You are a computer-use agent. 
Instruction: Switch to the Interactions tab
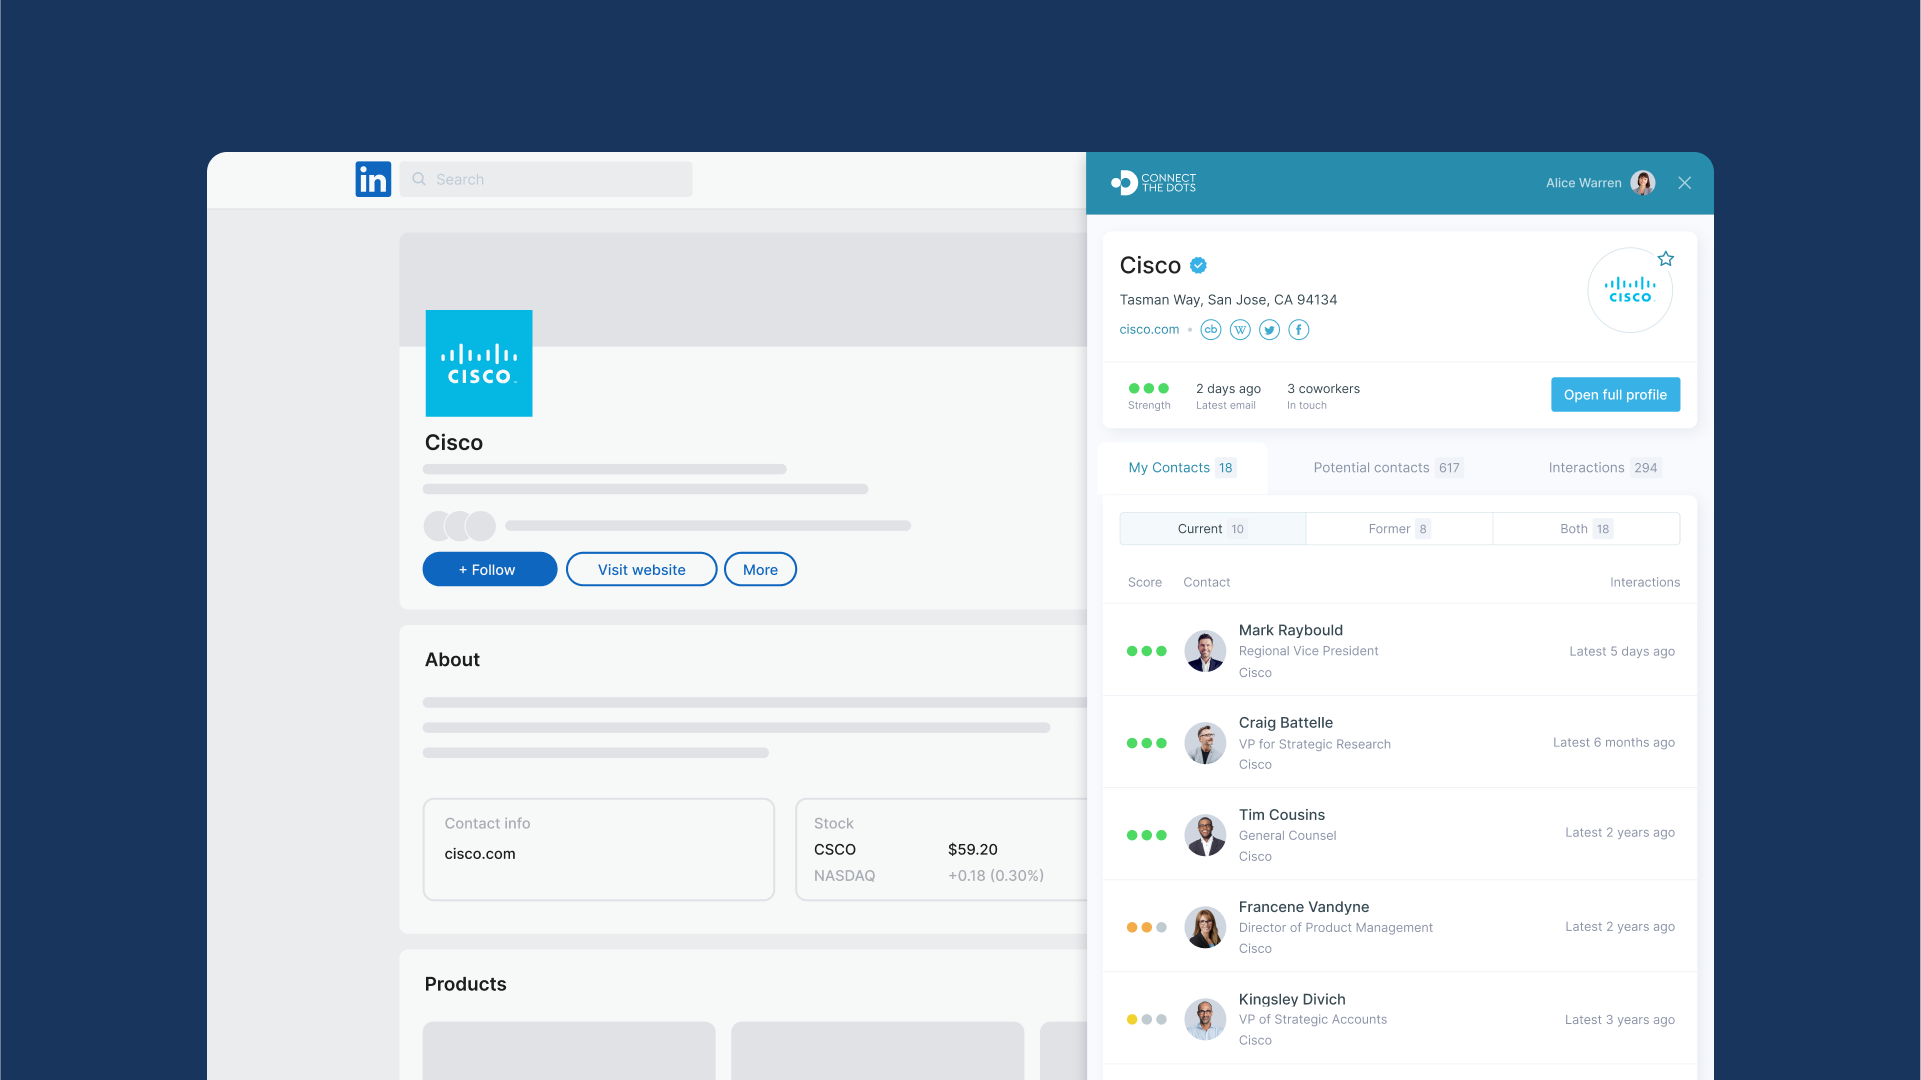coord(1603,468)
